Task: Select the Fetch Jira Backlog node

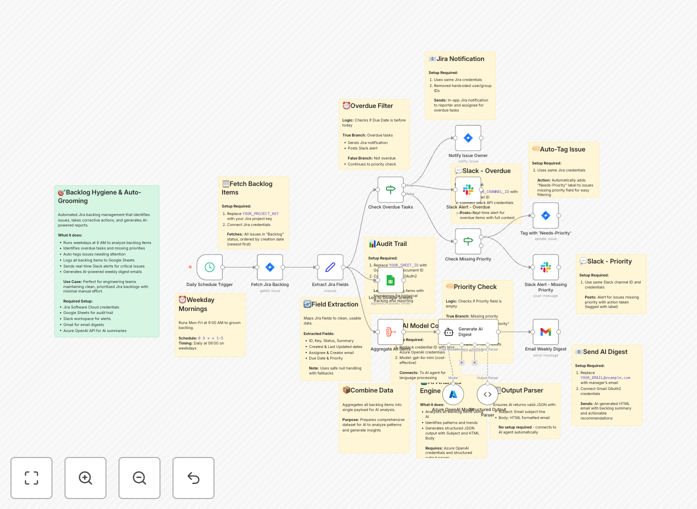Action: click(270, 267)
